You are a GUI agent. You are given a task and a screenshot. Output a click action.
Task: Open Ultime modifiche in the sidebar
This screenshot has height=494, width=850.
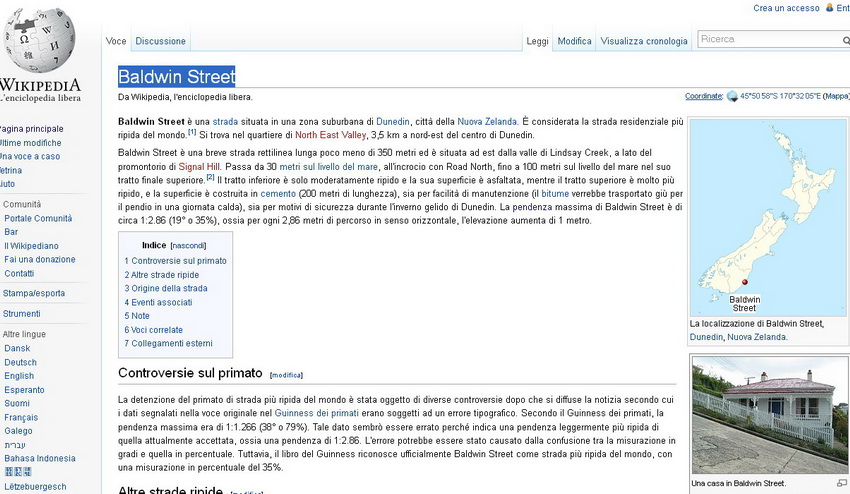(x=30, y=143)
